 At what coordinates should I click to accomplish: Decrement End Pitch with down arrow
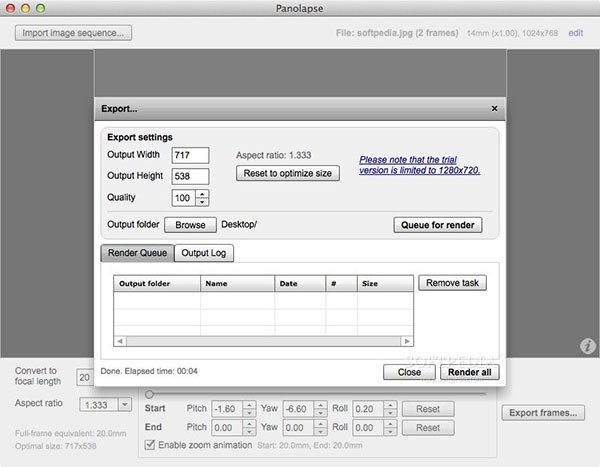coord(249,432)
